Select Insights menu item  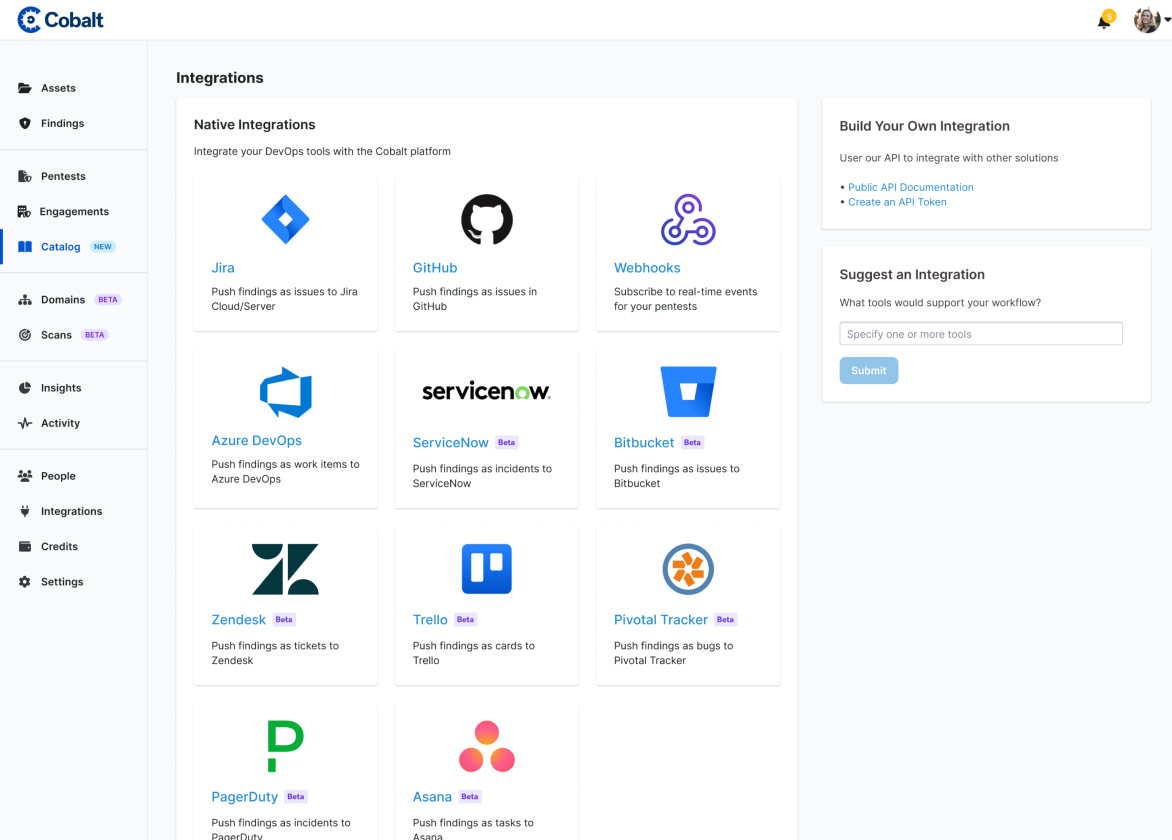61,388
